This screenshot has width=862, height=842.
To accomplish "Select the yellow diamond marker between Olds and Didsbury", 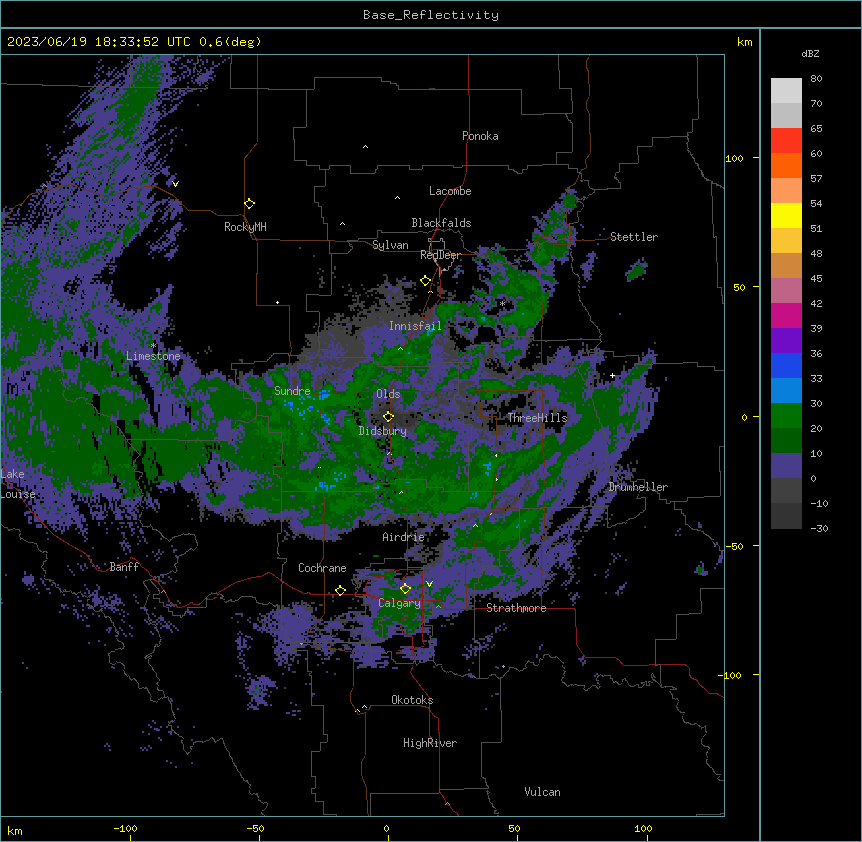I will pyautogui.click(x=388, y=416).
